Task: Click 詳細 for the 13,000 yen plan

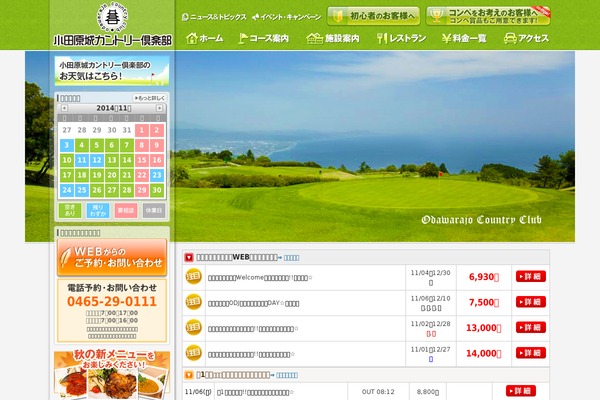Action: click(531, 327)
